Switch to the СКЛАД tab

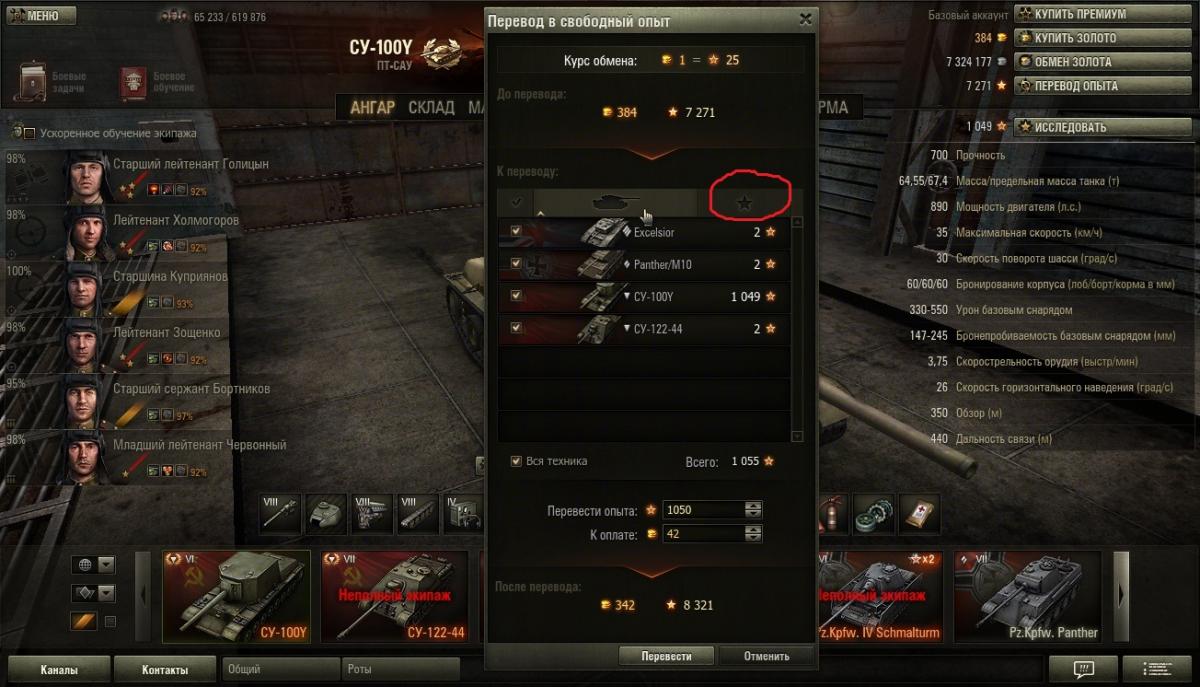coord(431,107)
